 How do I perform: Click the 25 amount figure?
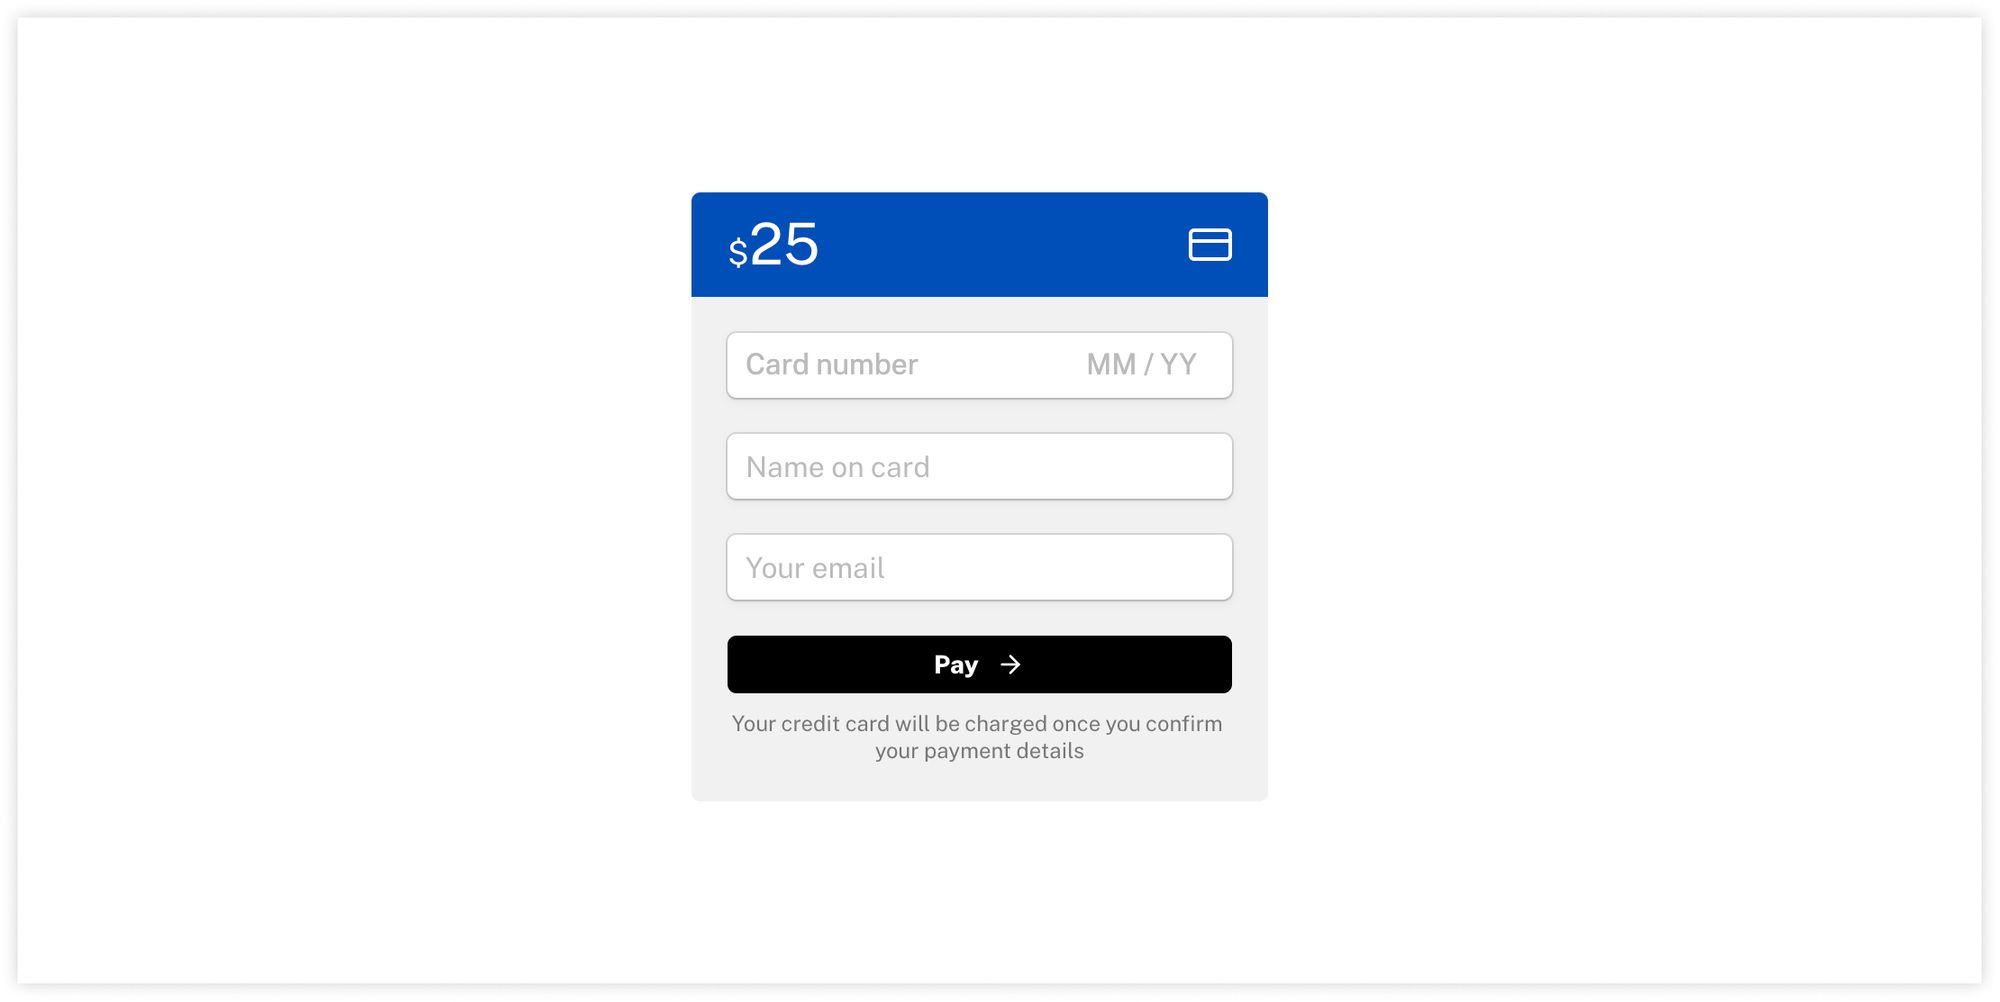coord(784,244)
